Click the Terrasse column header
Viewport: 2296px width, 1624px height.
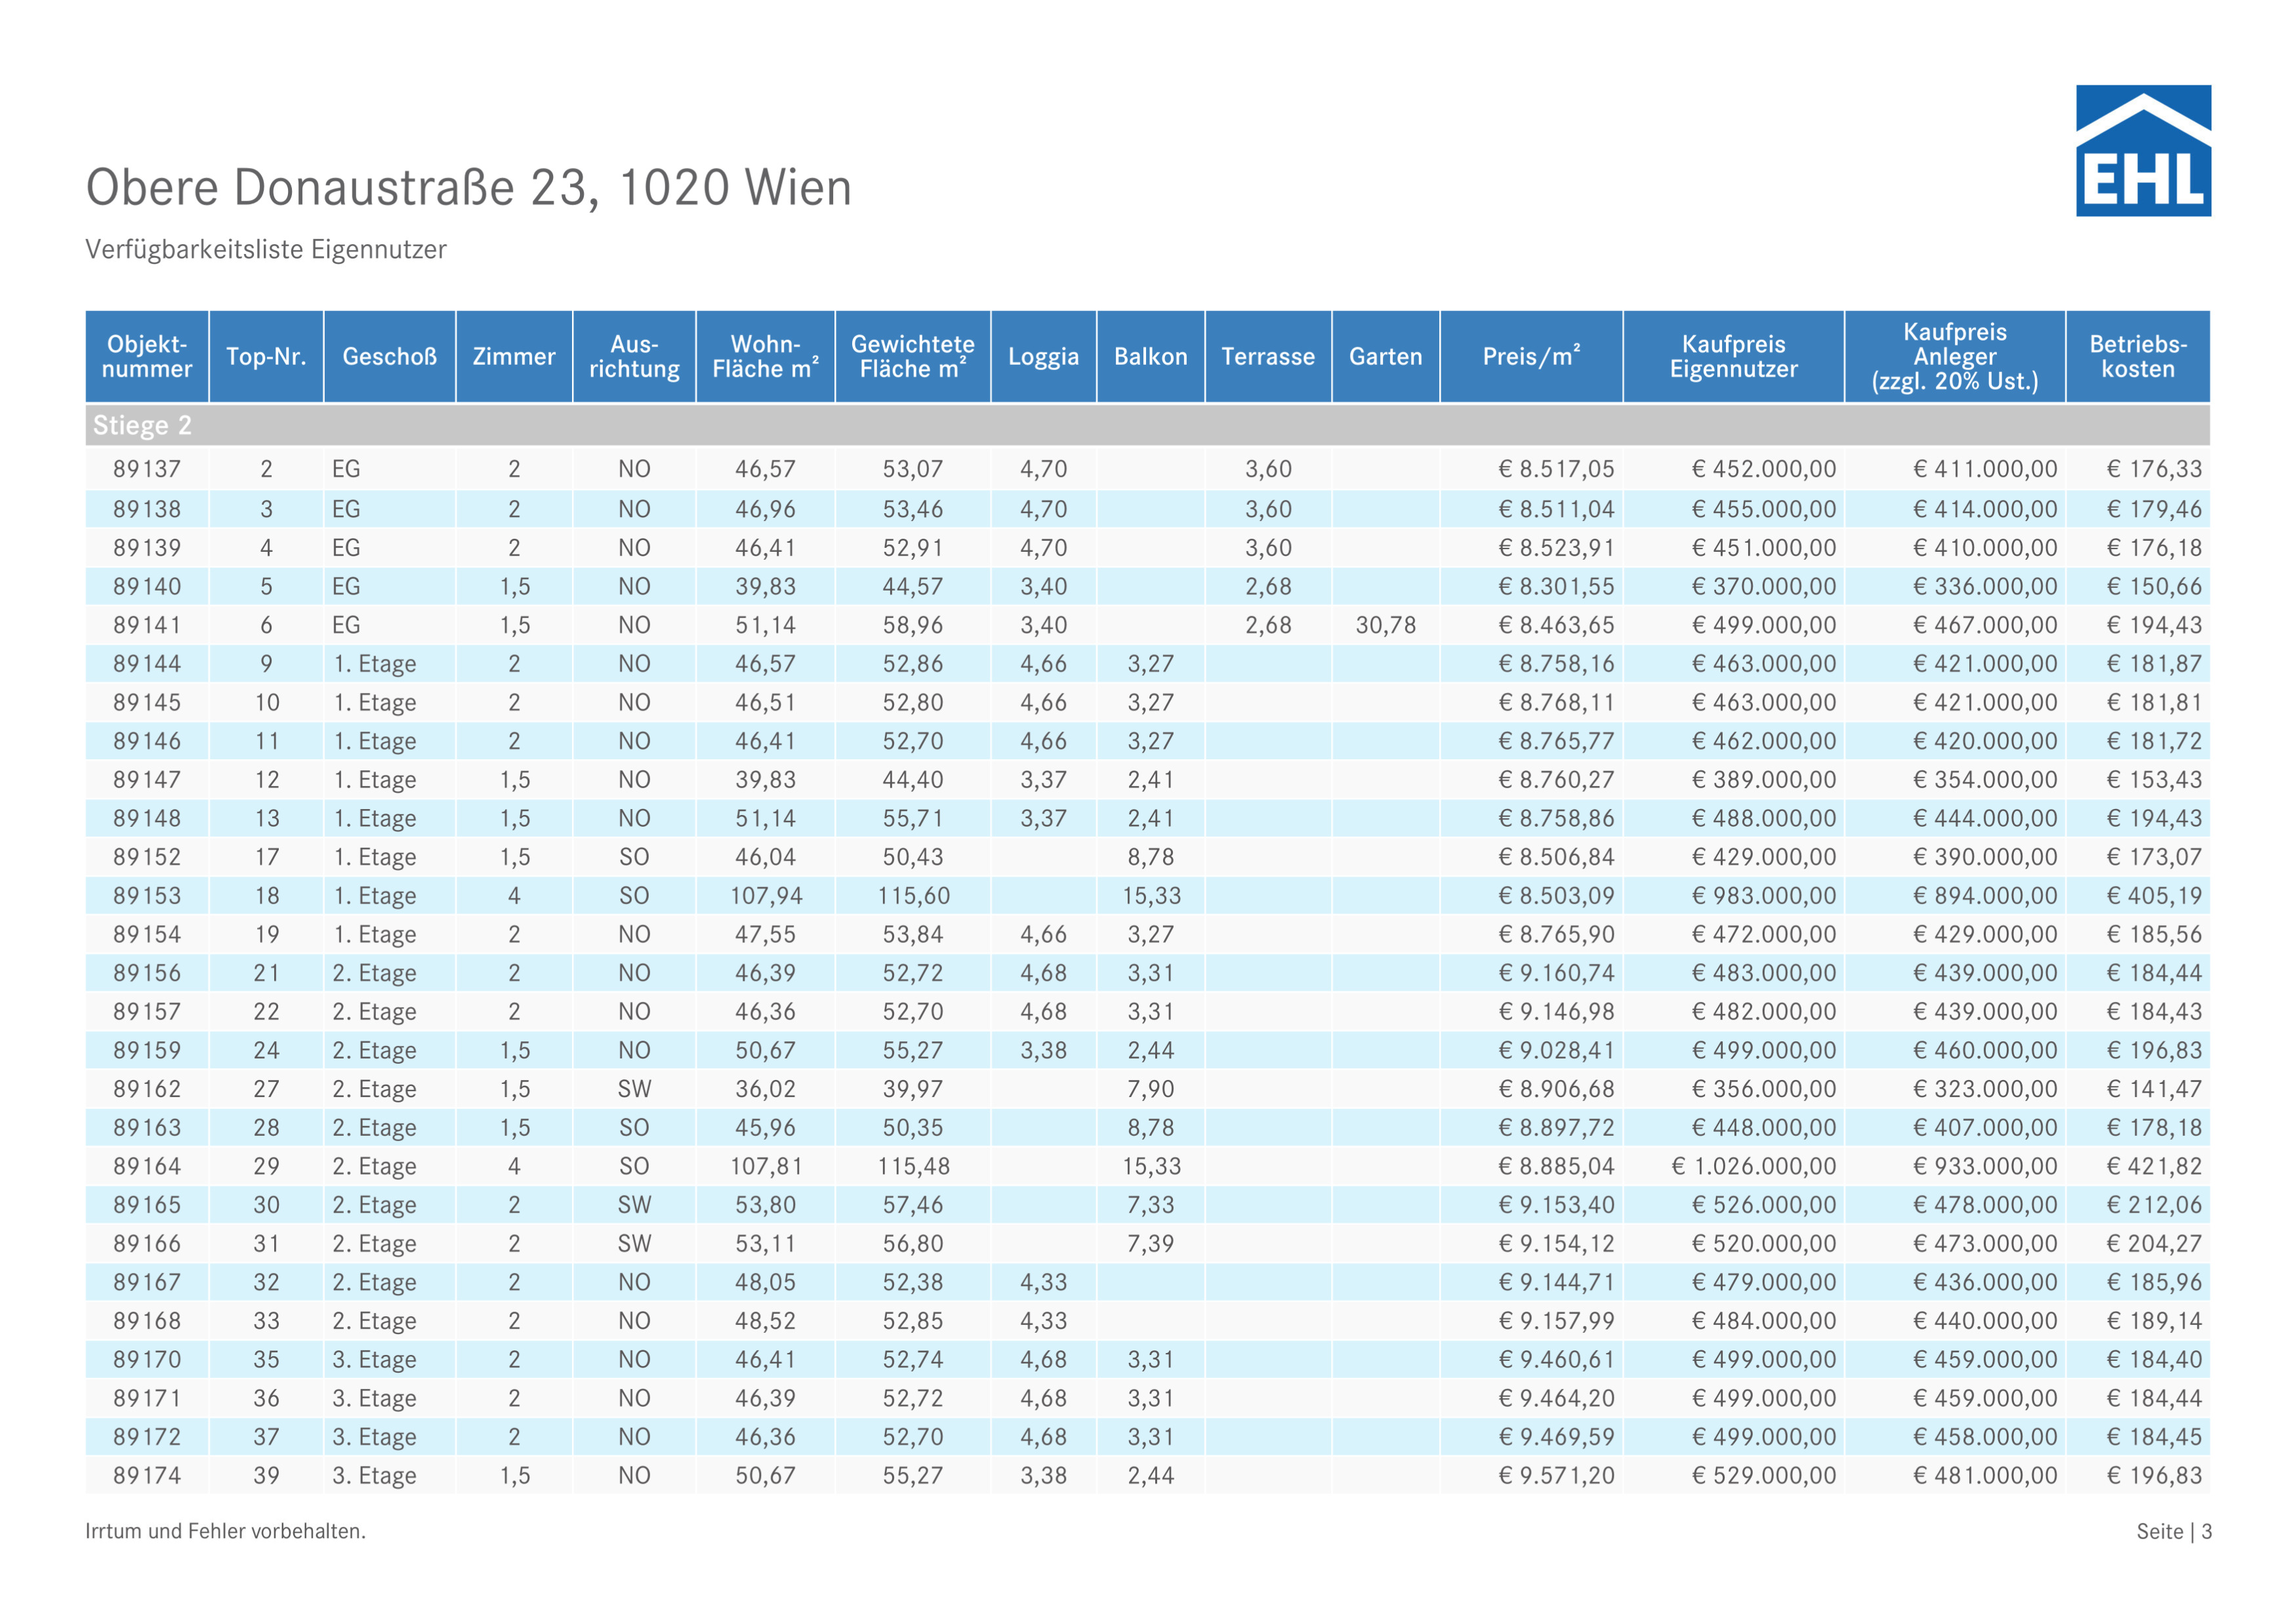tap(1268, 357)
